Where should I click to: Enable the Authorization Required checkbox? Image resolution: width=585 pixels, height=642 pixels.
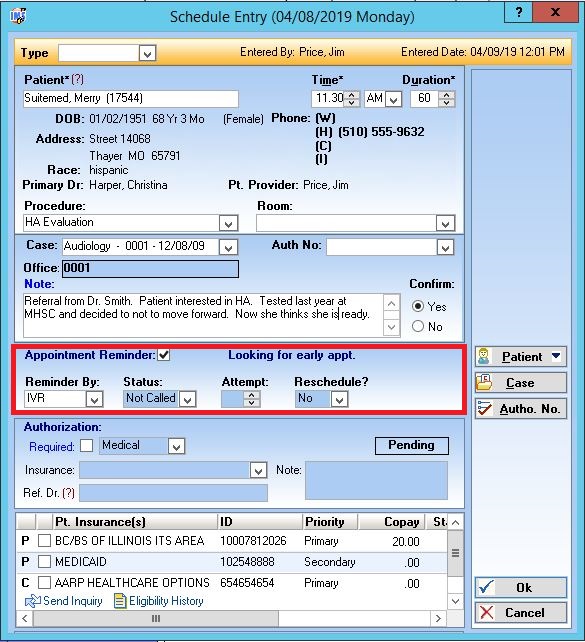86,445
